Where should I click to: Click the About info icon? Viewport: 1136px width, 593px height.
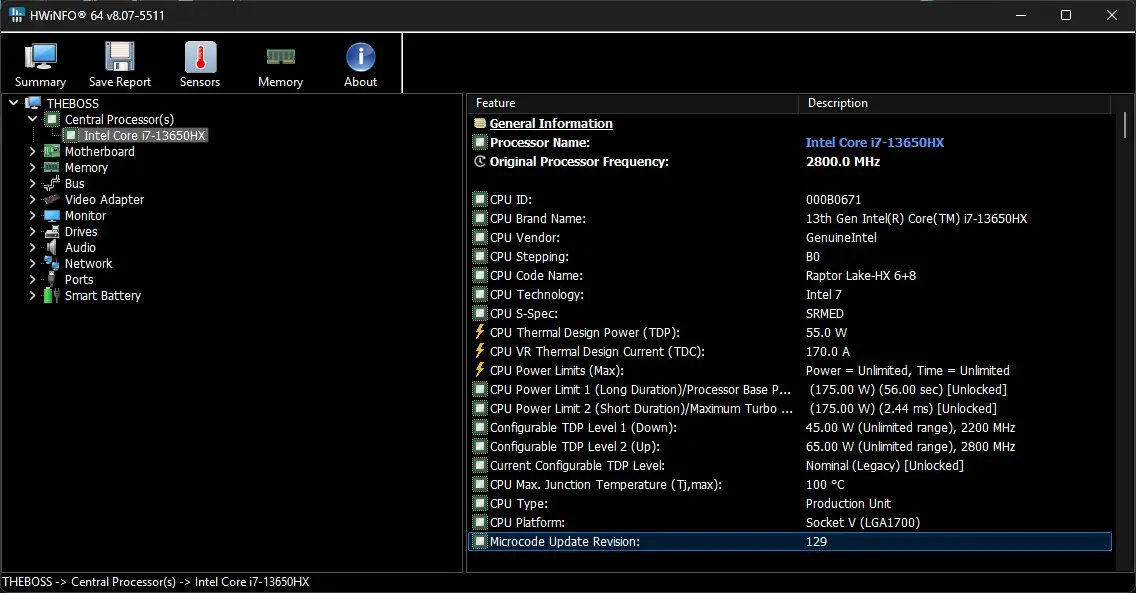coord(360,57)
